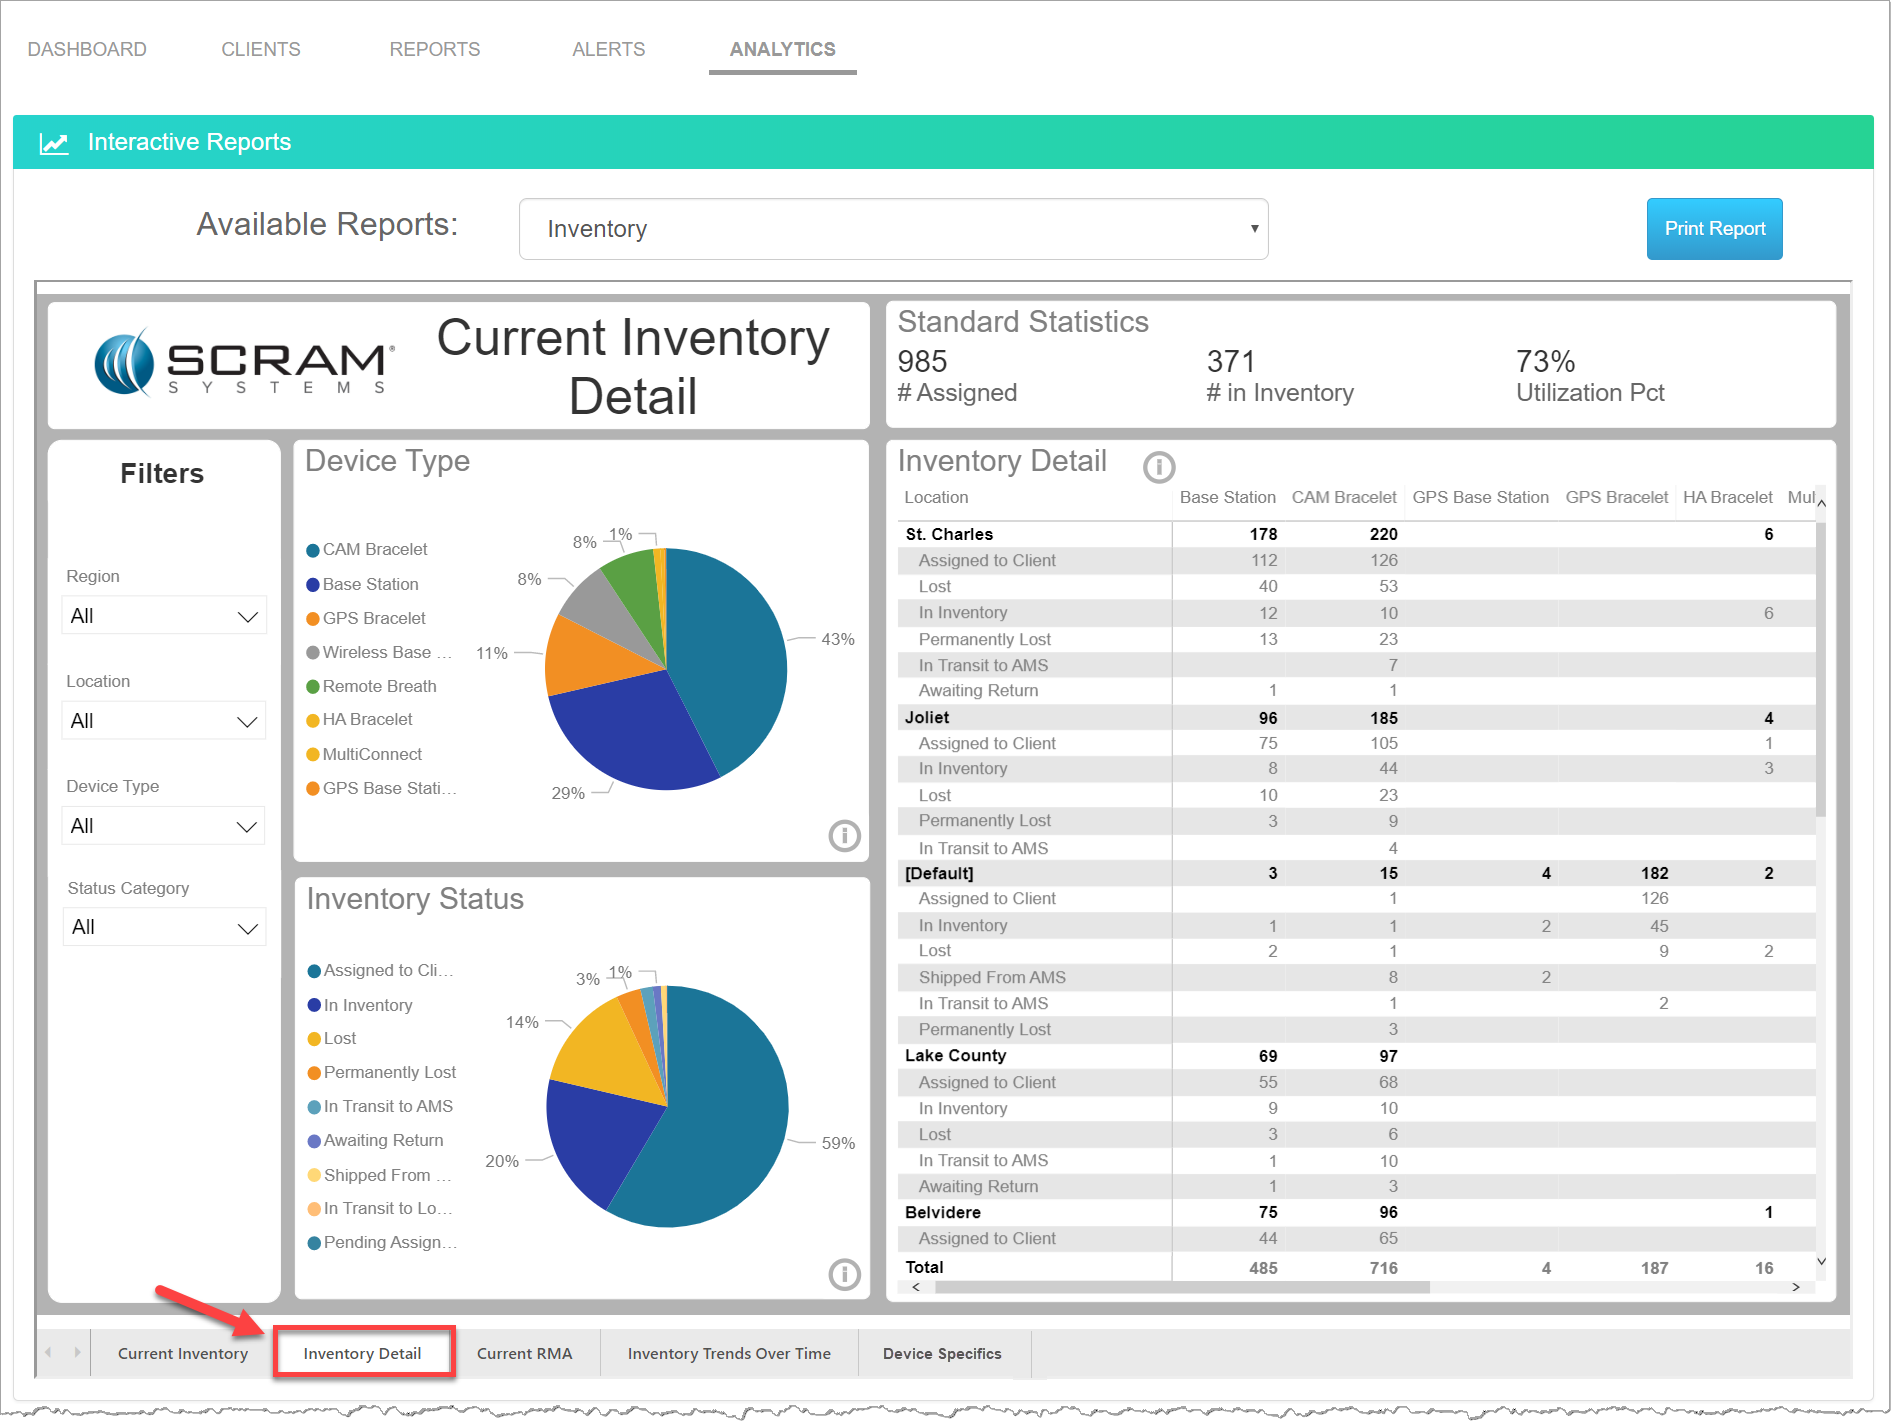Image resolution: width=1893 pixels, height=1425 pixels.
Task: Expand the Region filter dropdown
Action: click(164, 616)
